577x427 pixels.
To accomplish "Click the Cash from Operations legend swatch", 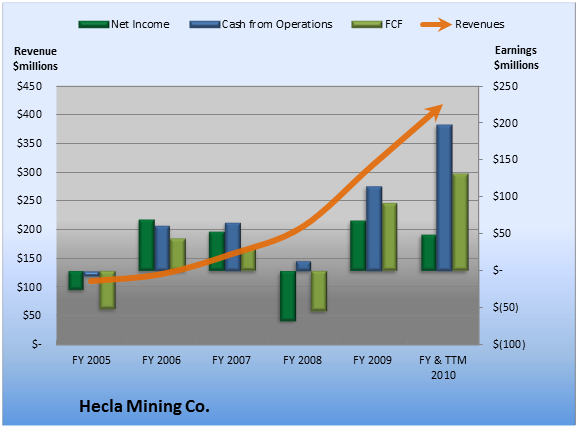I will (x=205, y=25).
